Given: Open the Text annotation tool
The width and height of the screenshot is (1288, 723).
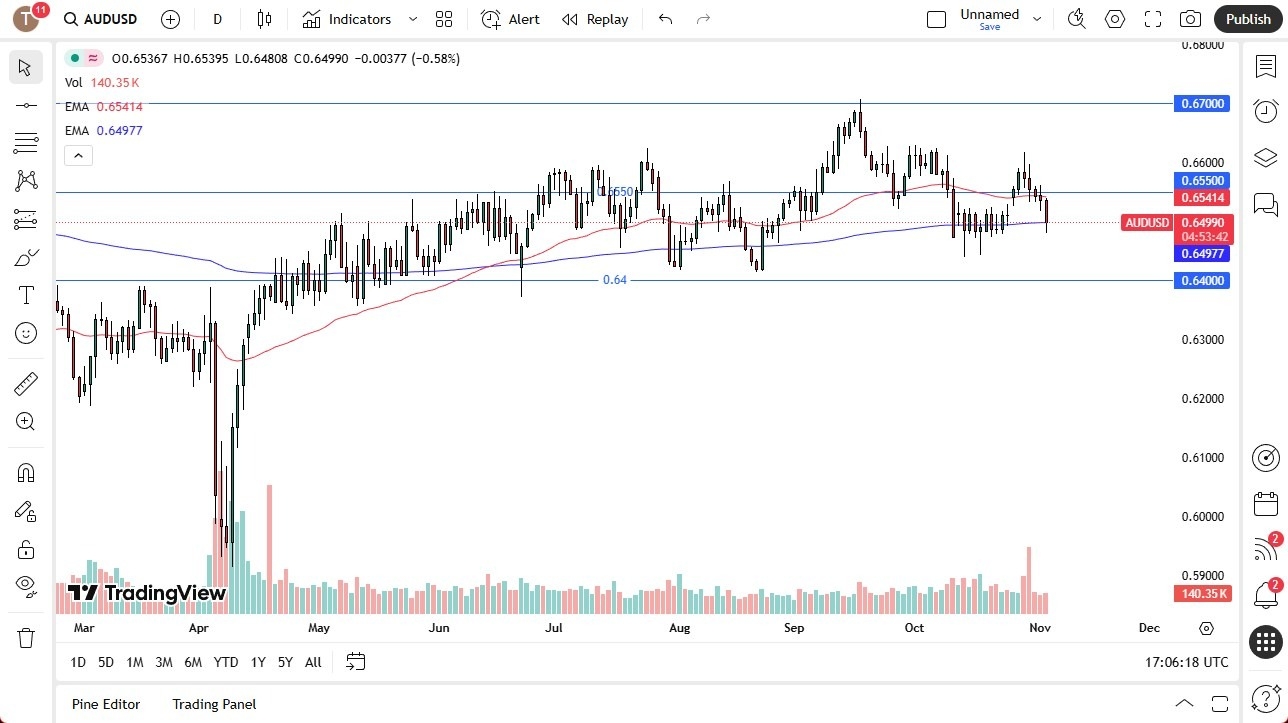Looking at the screenshot, I should (x=25, y=294).
